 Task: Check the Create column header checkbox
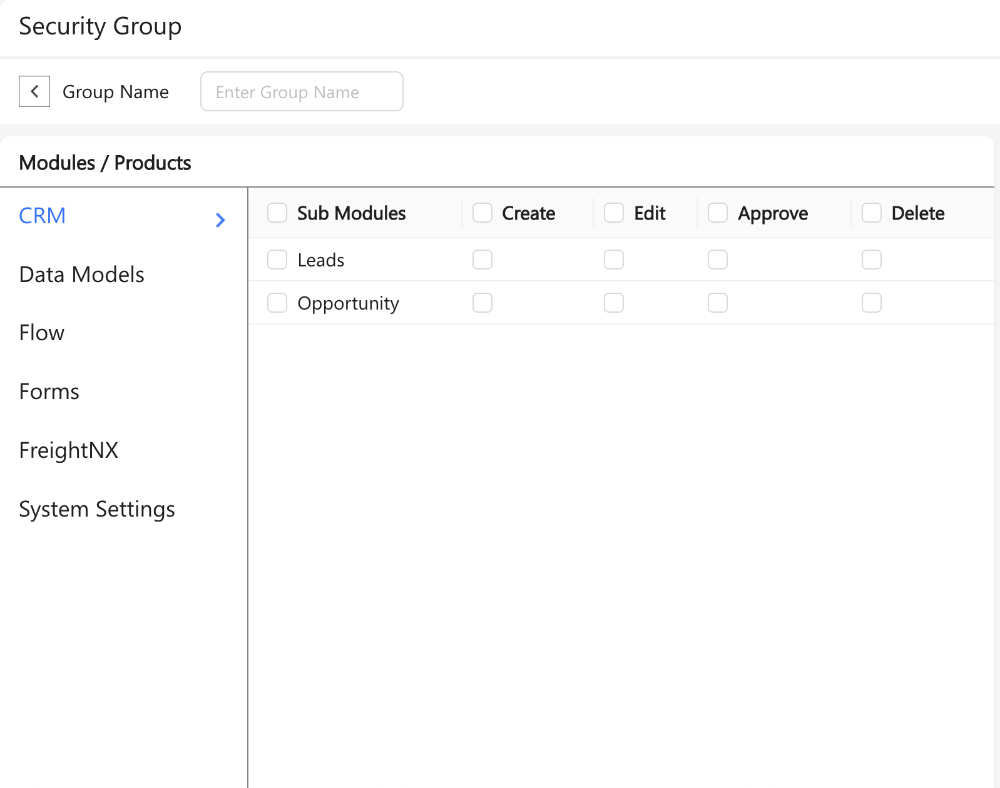(x=482, y=213)
